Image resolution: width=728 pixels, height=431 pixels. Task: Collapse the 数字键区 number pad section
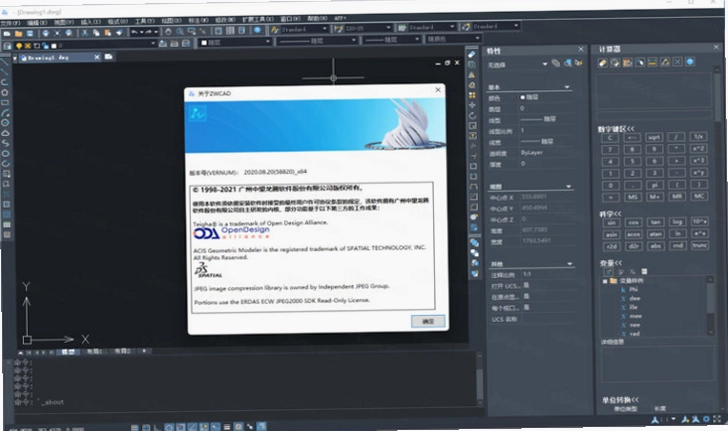coord(616,129)
